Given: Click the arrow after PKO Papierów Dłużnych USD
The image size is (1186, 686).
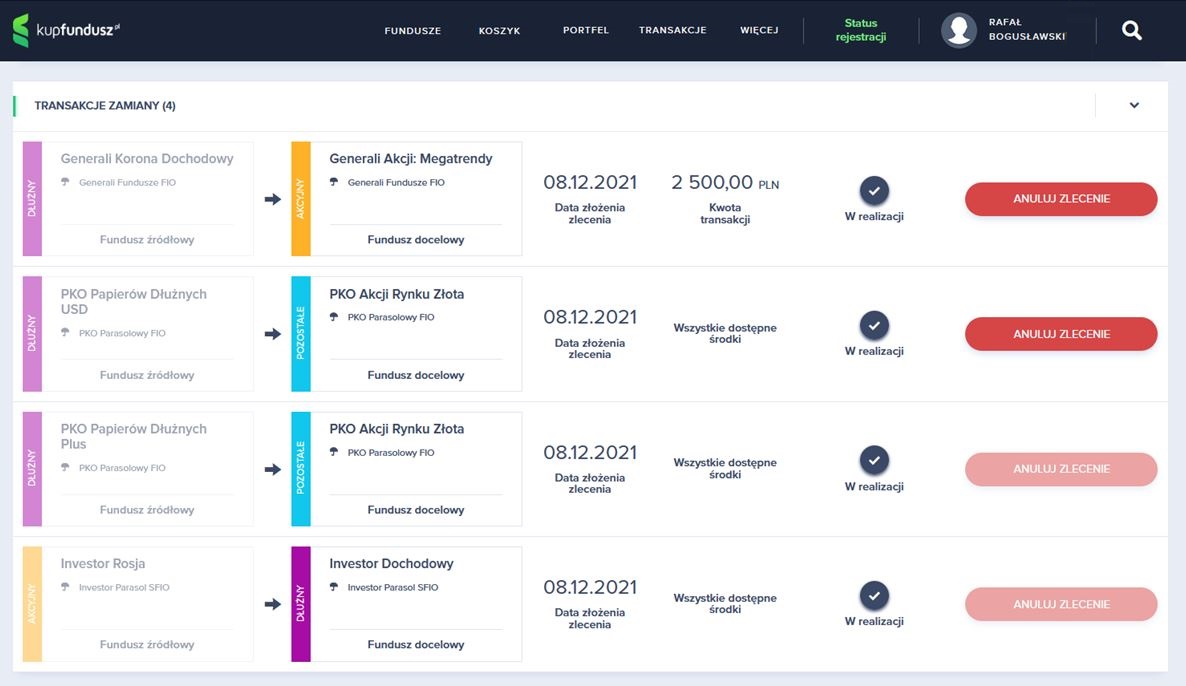Looking at the screenshot, I should pyautogui.click(x=272, y=334).
